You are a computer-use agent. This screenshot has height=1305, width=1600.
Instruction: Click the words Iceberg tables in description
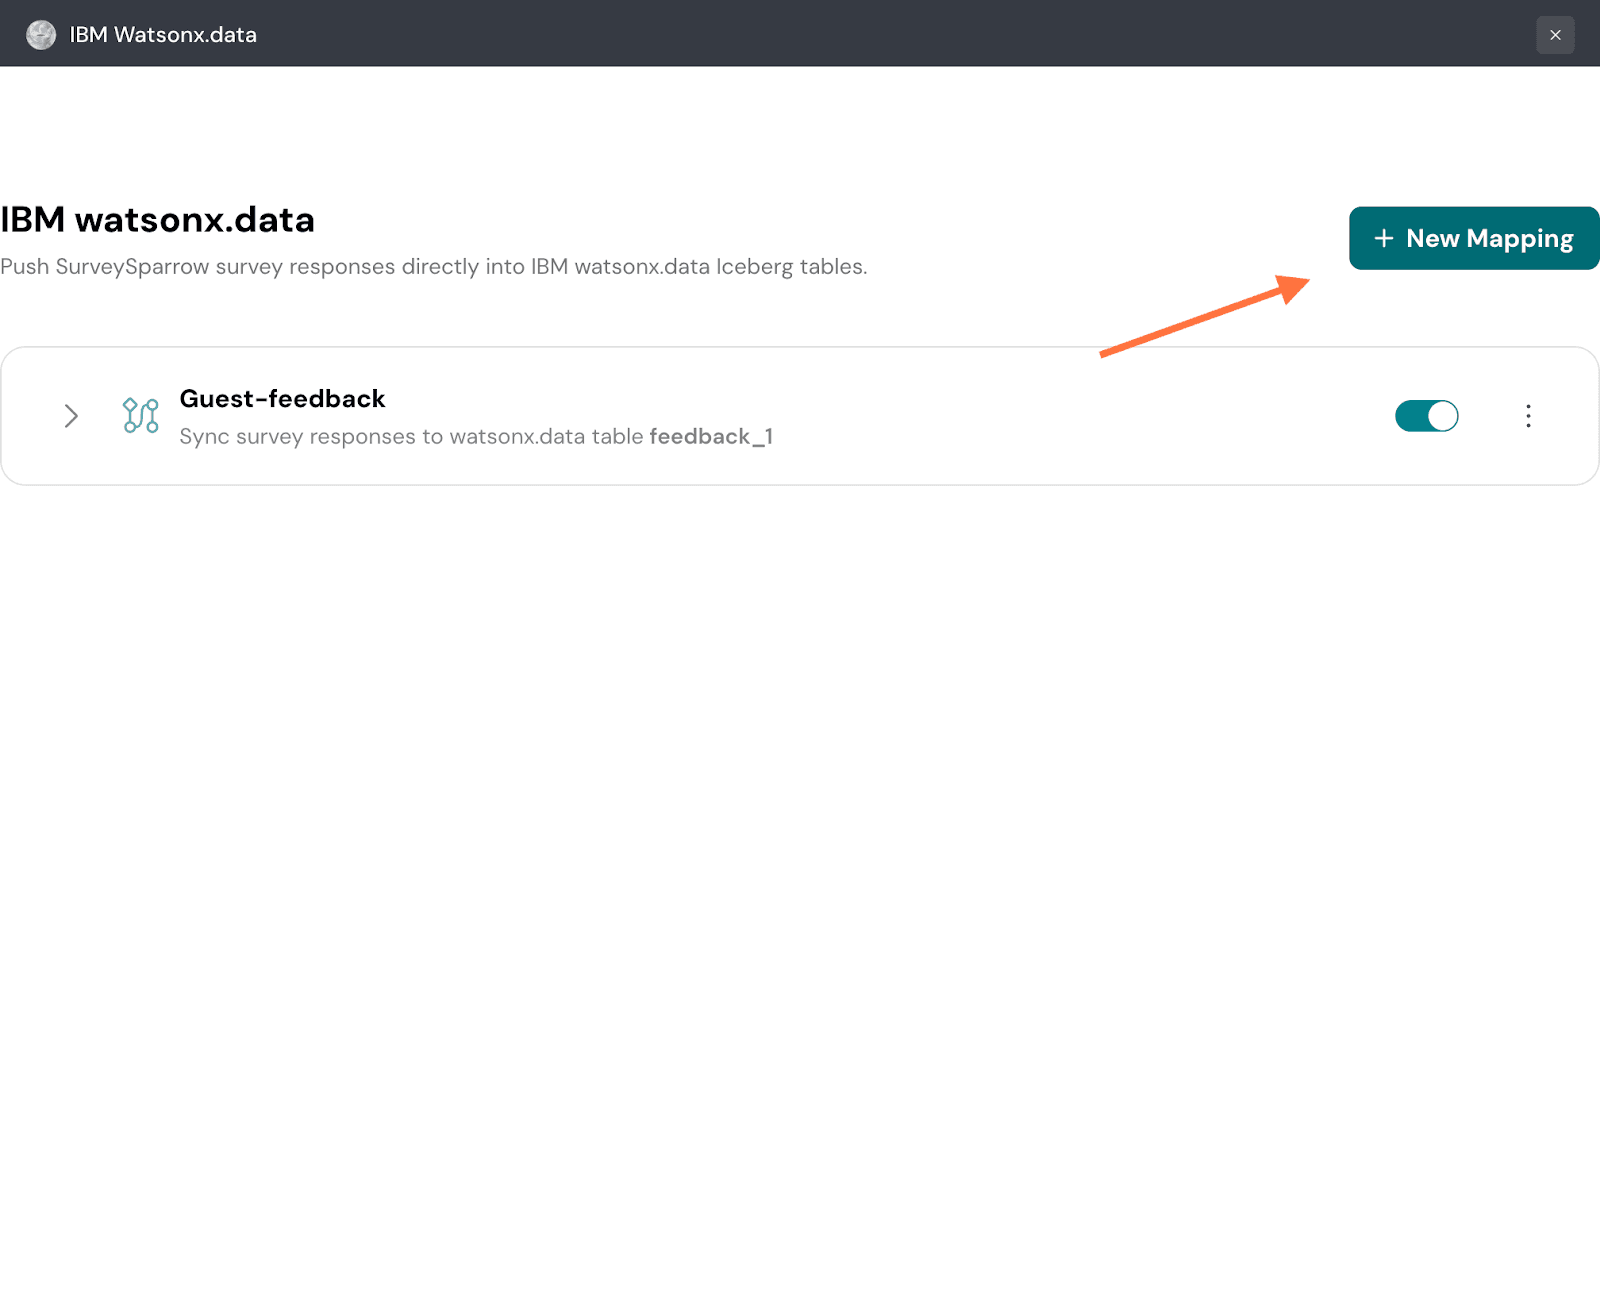pos(790,267)
